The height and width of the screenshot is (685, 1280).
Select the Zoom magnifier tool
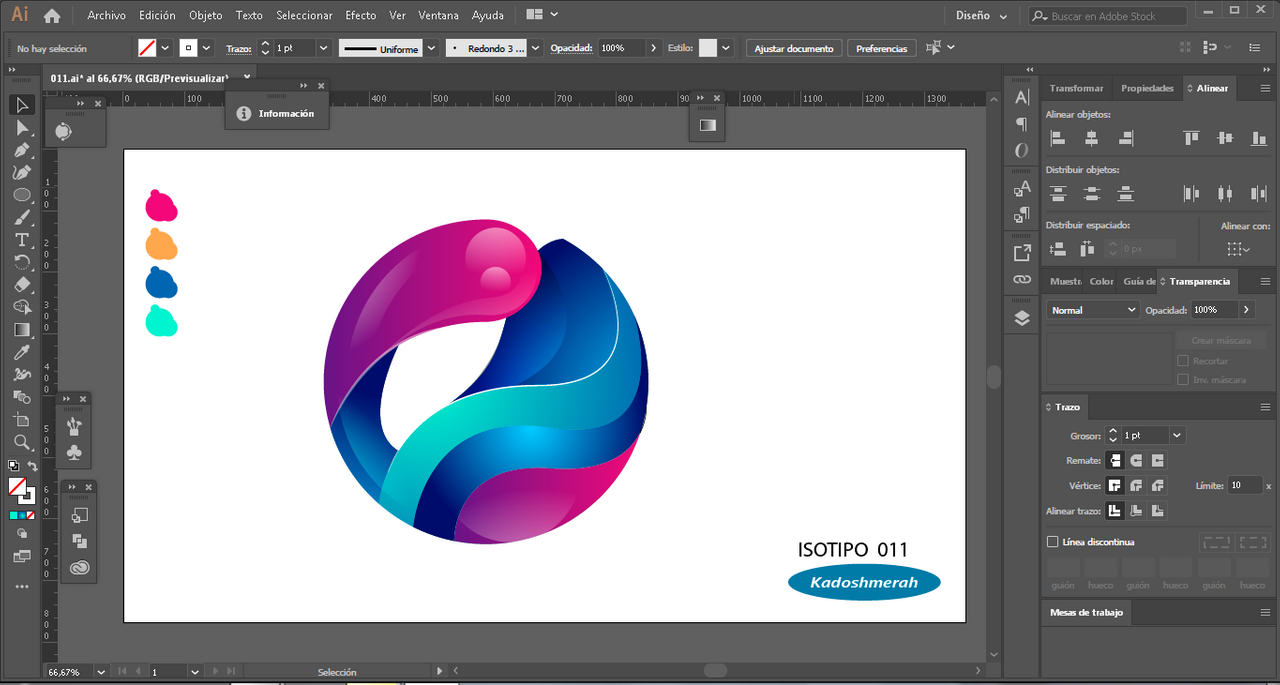[22, 442]
